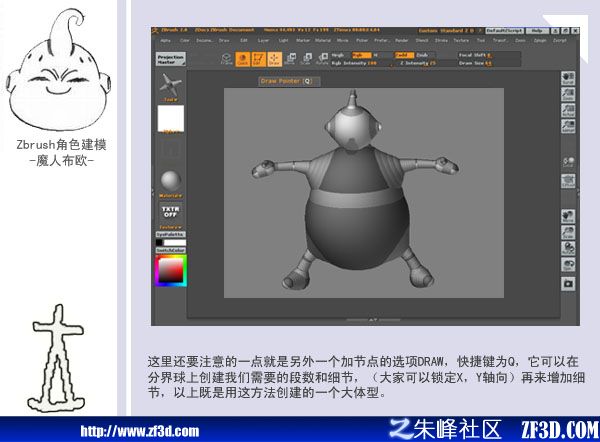Toggle the Zsub button
This screenshot has width=600, height=442.
click(424, 55)
